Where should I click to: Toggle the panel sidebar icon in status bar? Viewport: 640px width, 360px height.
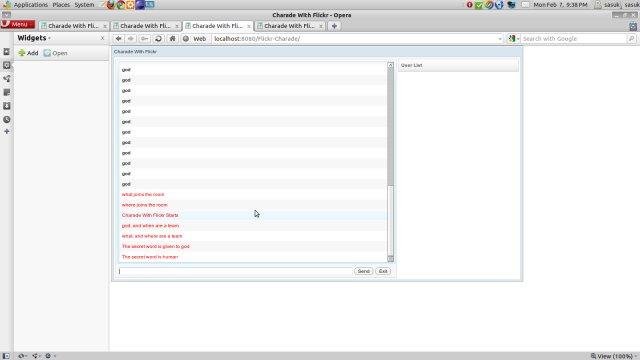pos(6,356)
